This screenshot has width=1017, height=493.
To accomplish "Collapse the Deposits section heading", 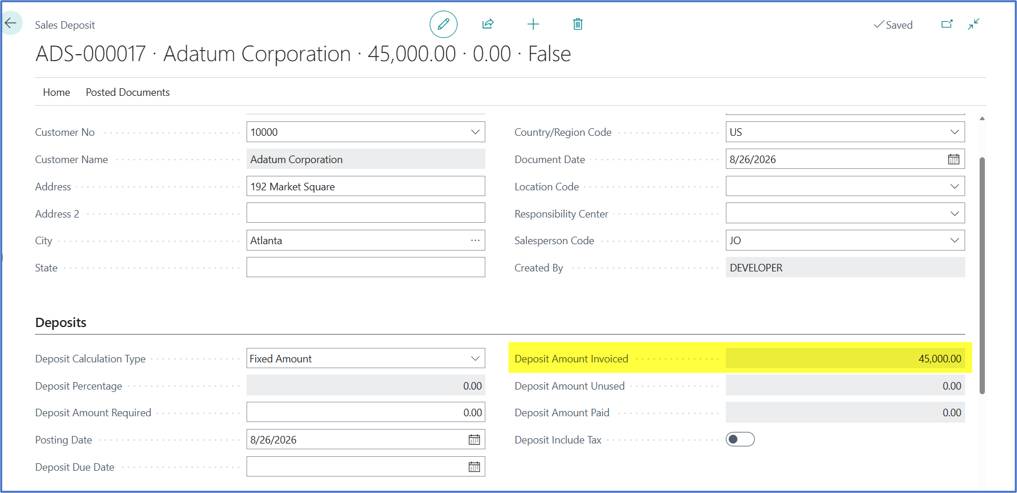I will click(61, 322).
